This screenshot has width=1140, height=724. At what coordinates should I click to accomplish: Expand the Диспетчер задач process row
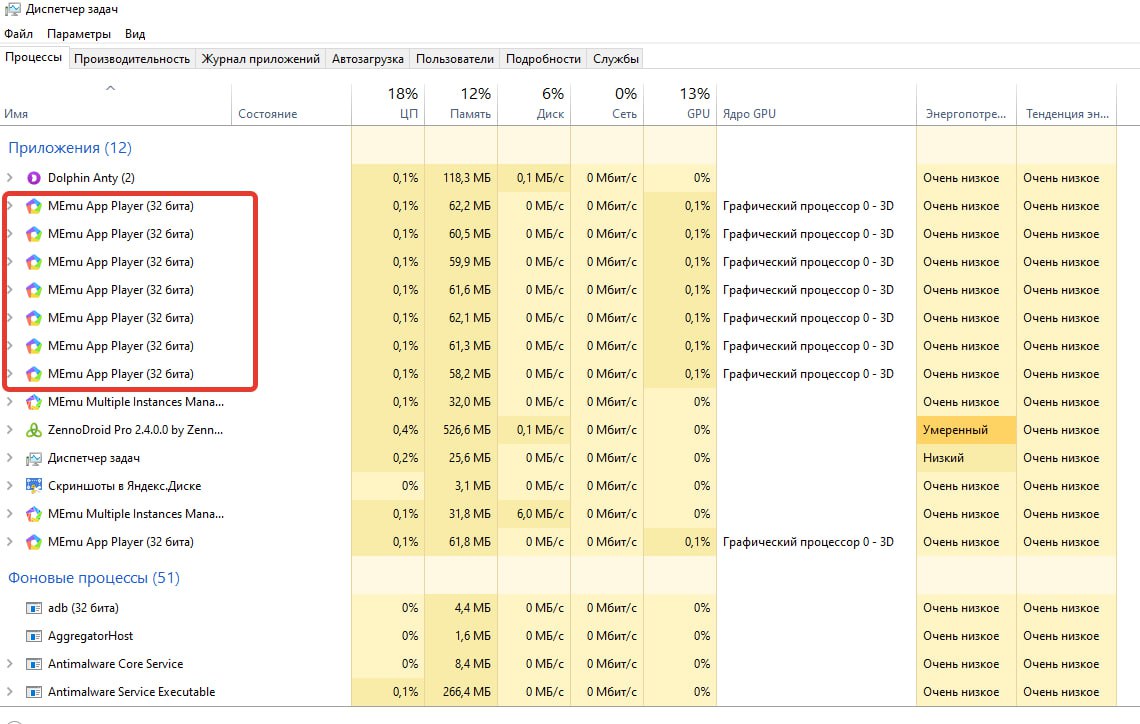(9, 458)
